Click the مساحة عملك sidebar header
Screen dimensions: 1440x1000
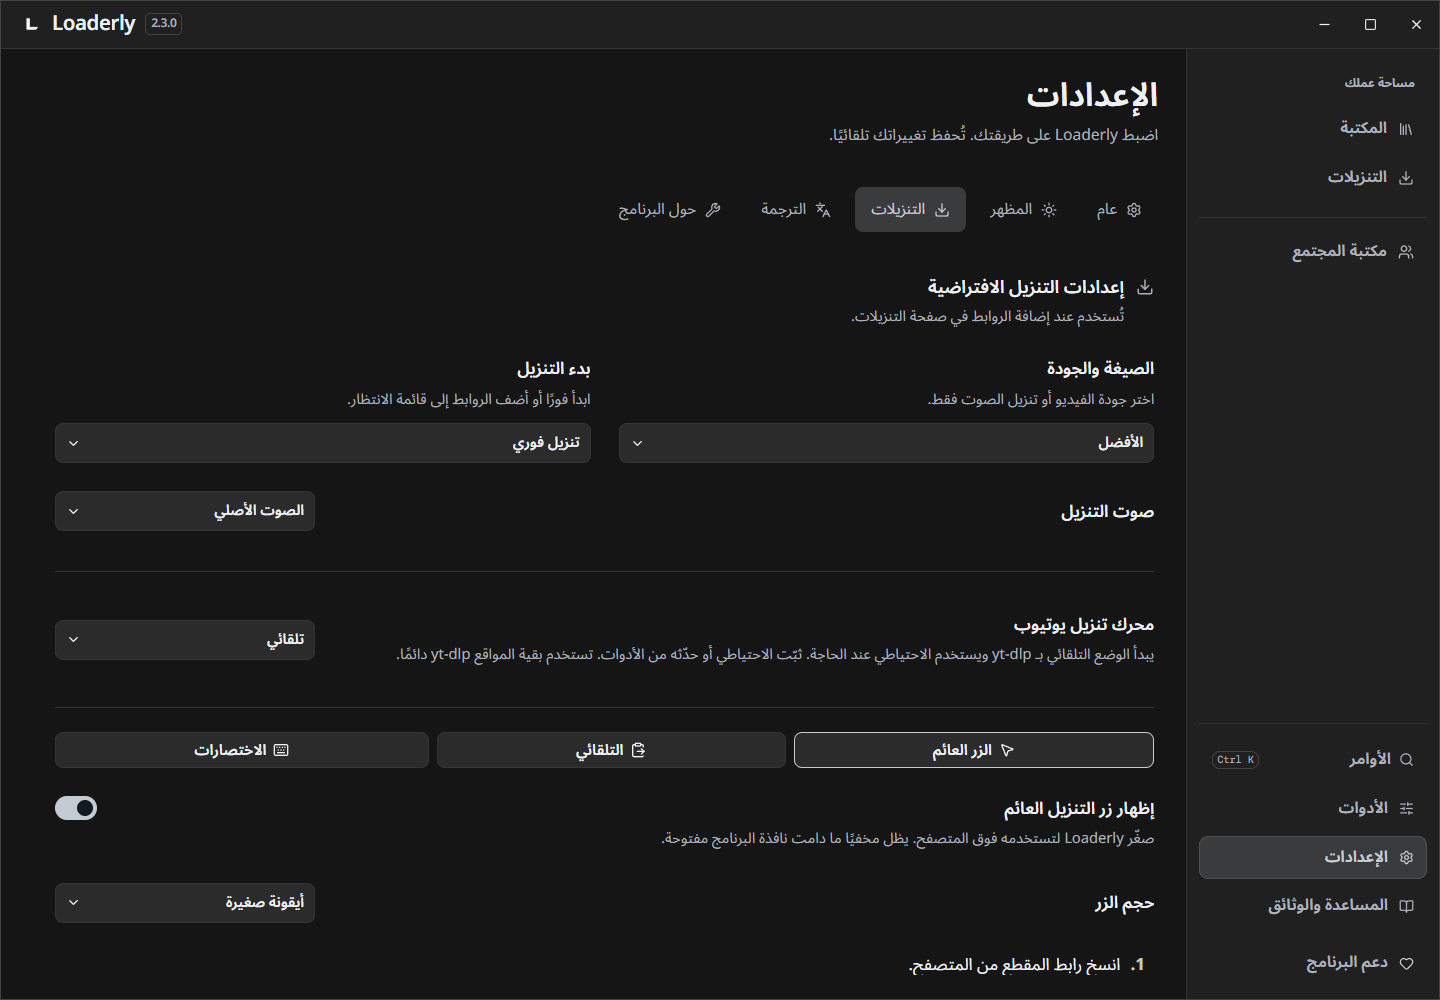(x=1379, y=83)
